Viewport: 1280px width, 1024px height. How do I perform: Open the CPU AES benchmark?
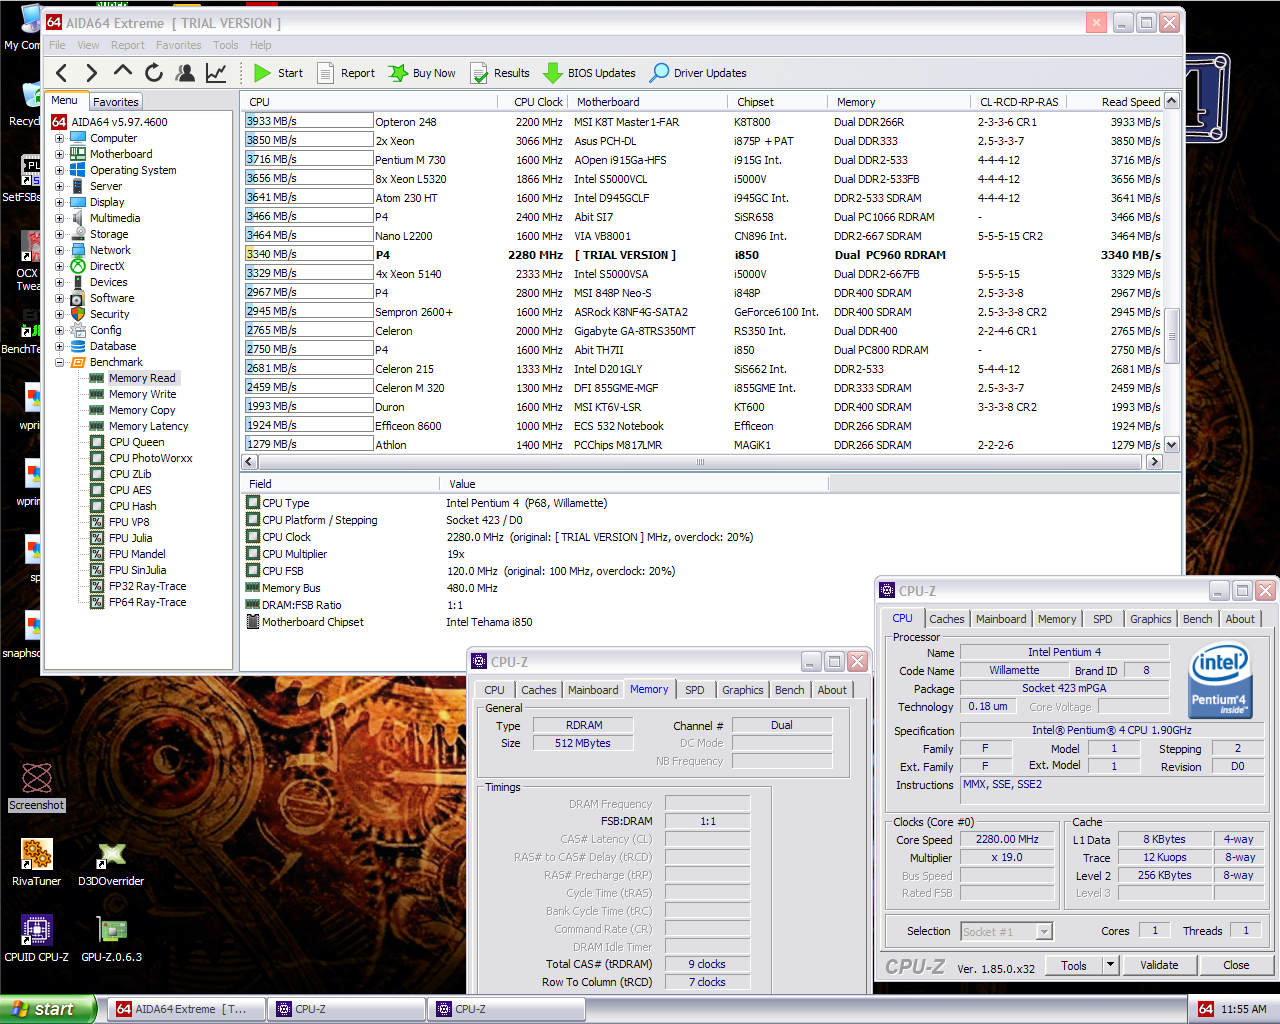[x=130, y=490]
